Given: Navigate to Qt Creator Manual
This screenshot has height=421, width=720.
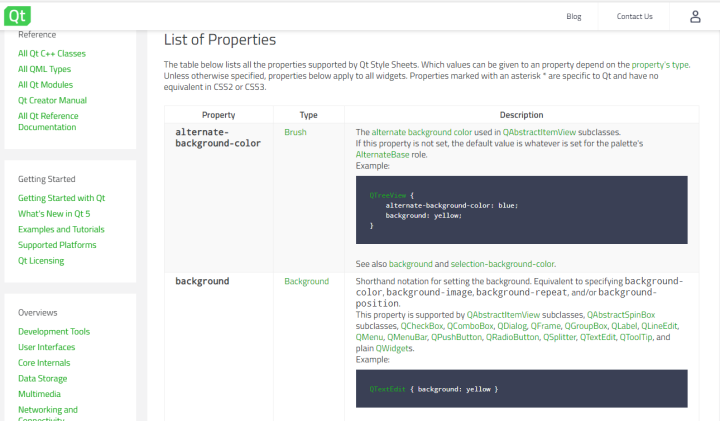Looking at the screenshot, I should tap(52, 100).
